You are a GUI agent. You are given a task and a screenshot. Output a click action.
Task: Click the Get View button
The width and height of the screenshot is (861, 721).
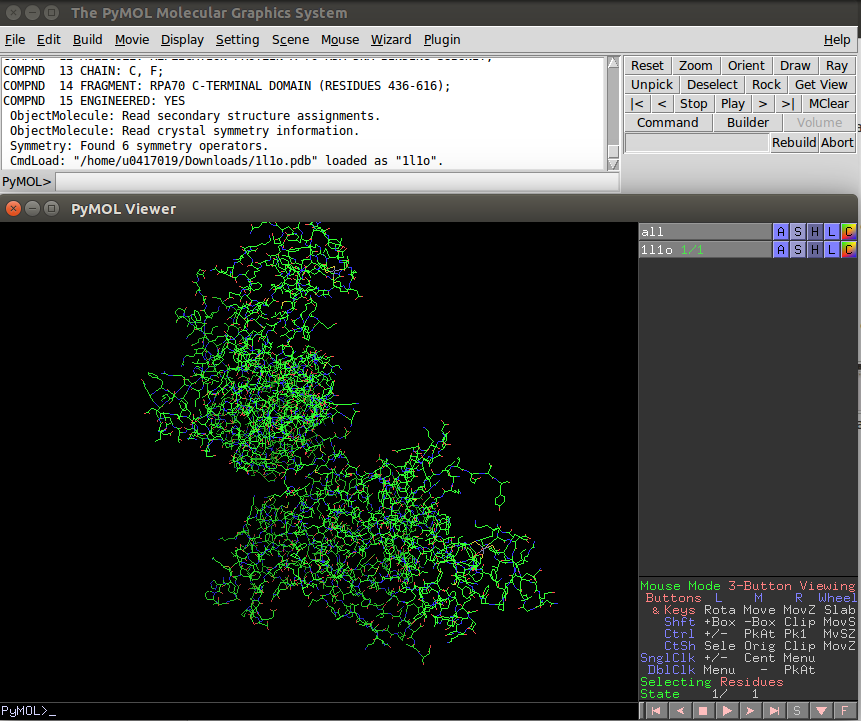[x=821, y=85]
